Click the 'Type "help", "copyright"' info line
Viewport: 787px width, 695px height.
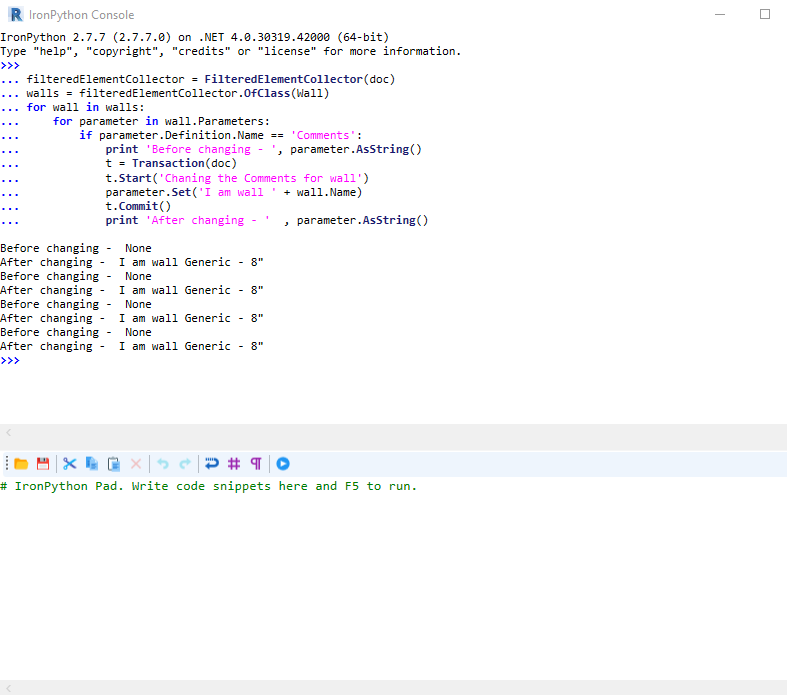coord(230,51)
